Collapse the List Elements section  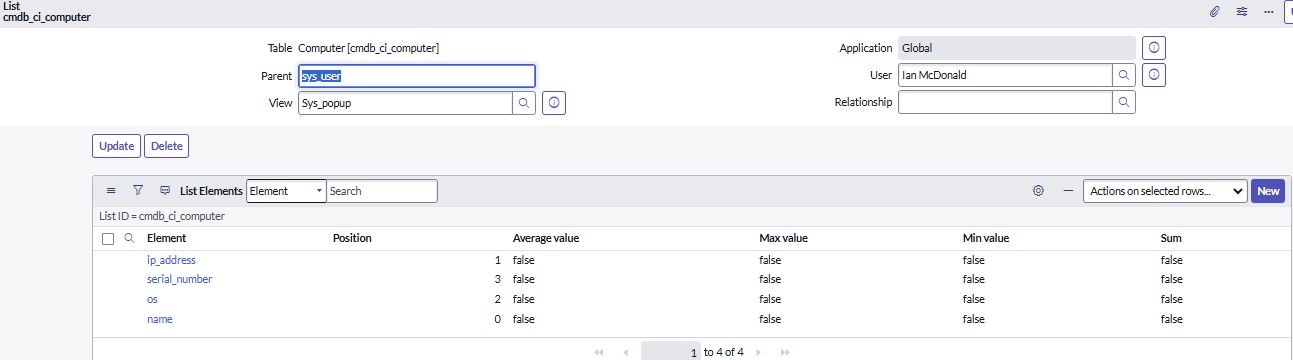(x=1067, y=191)
